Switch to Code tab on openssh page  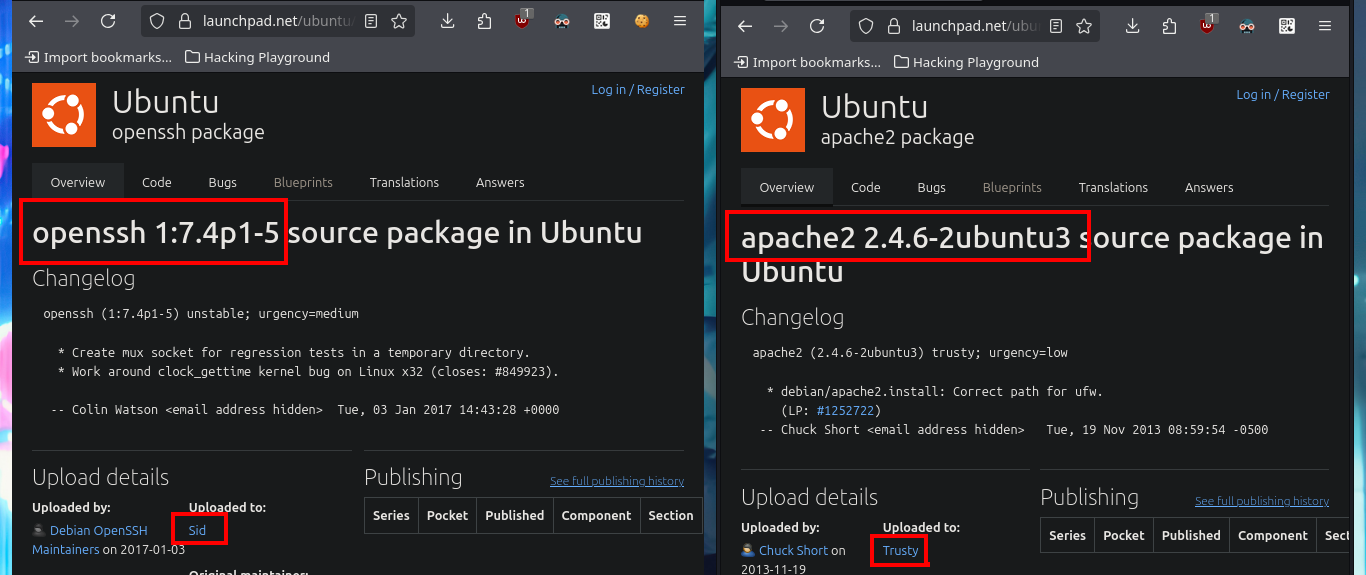[x=156, y=182]
